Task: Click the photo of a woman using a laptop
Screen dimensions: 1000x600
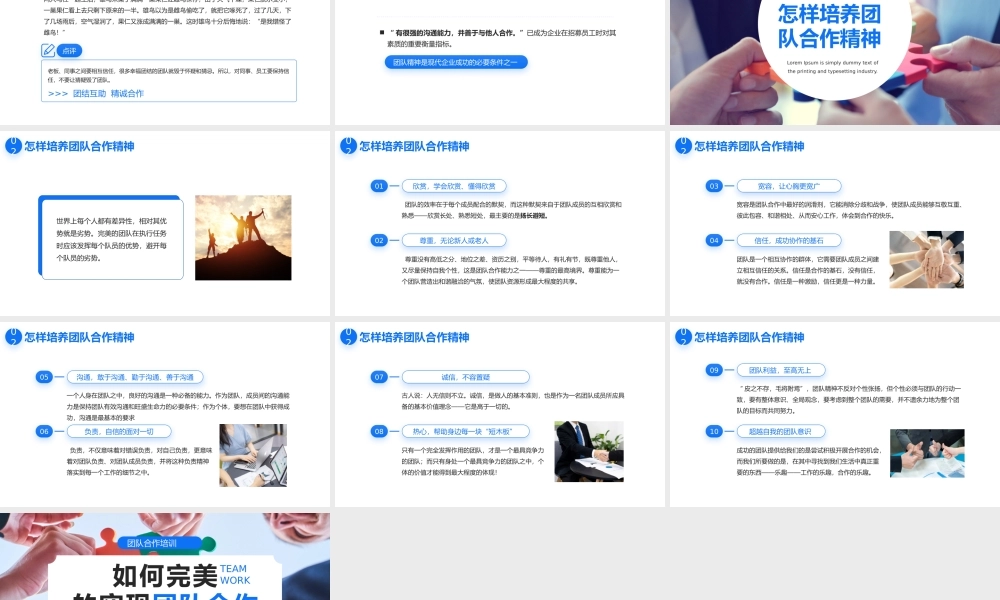Action: coord(253,455)
